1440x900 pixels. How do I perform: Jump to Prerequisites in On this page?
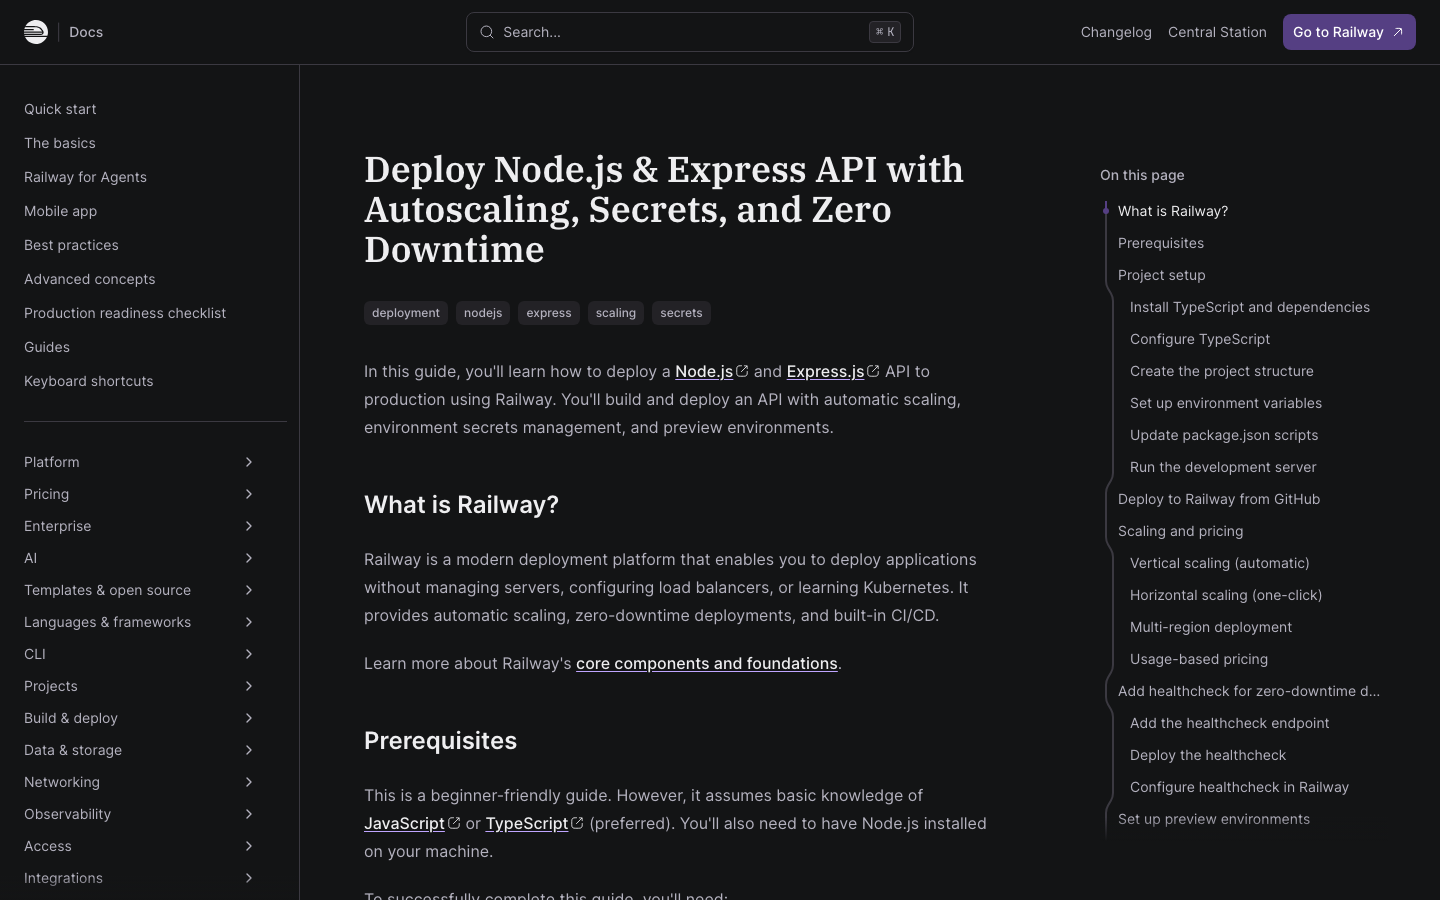(x=1161, y=243)
